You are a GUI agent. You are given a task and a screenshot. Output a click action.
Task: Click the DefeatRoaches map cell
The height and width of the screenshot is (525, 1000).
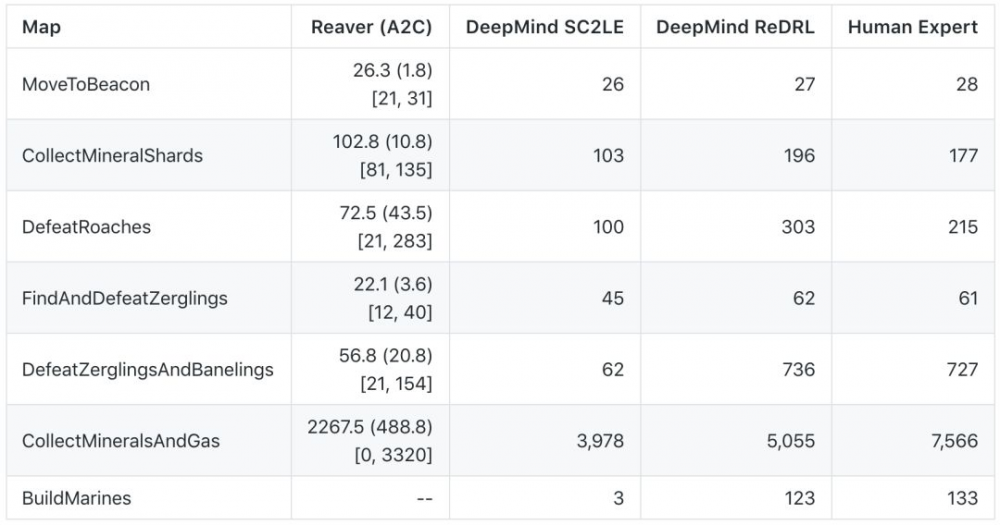click(86, 227)
